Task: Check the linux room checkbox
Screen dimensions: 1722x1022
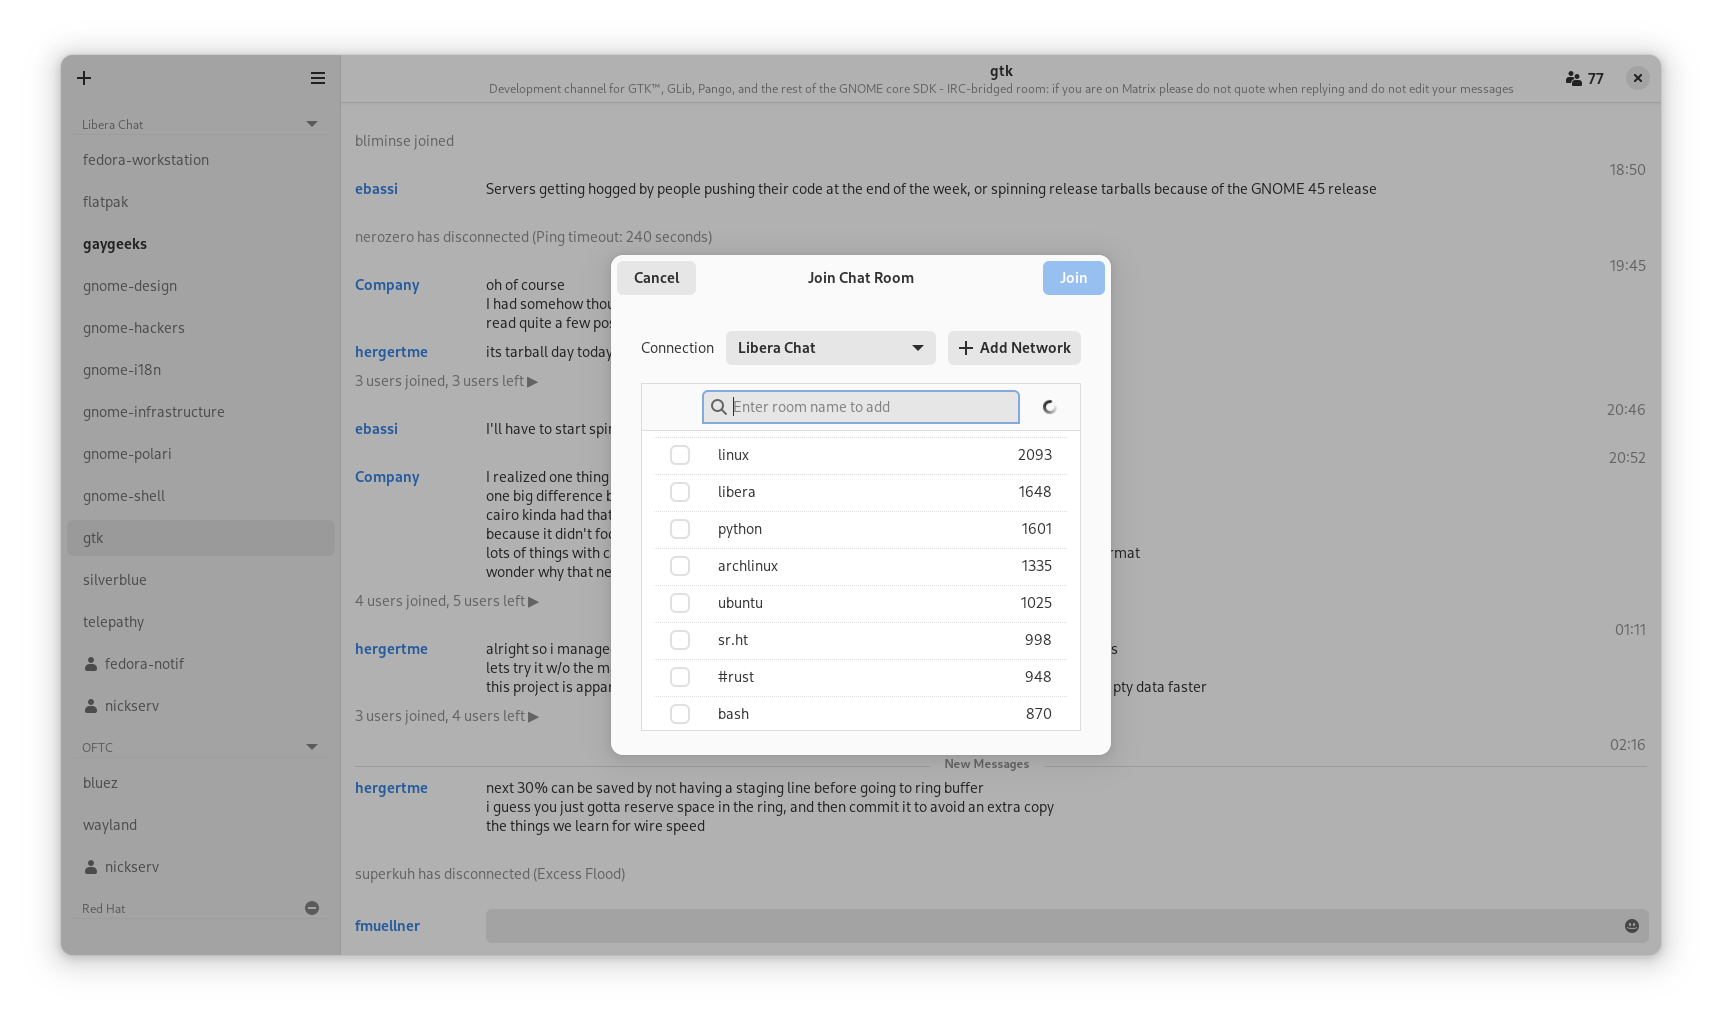Action: pos(680,455)
